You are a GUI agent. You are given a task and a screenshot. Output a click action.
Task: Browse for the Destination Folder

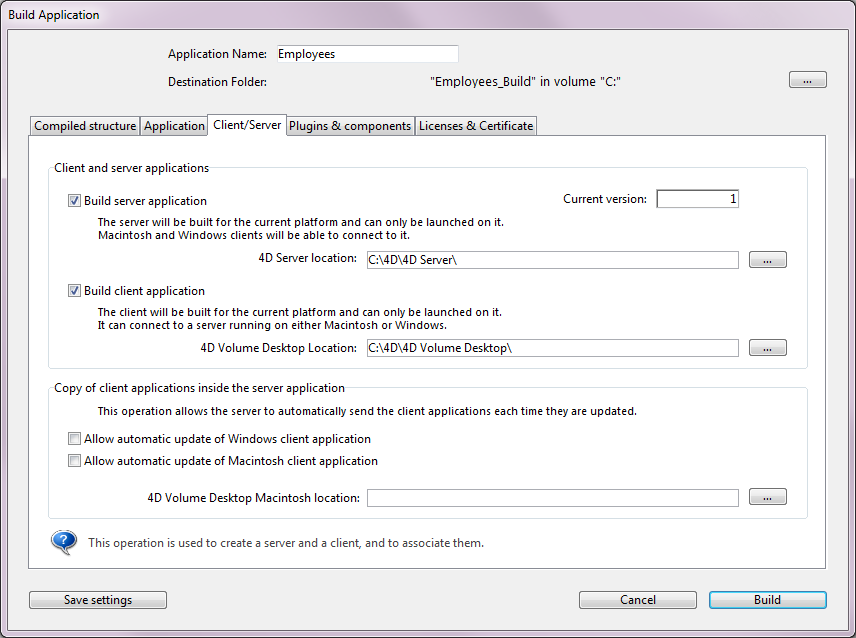[x=807, y=80]
